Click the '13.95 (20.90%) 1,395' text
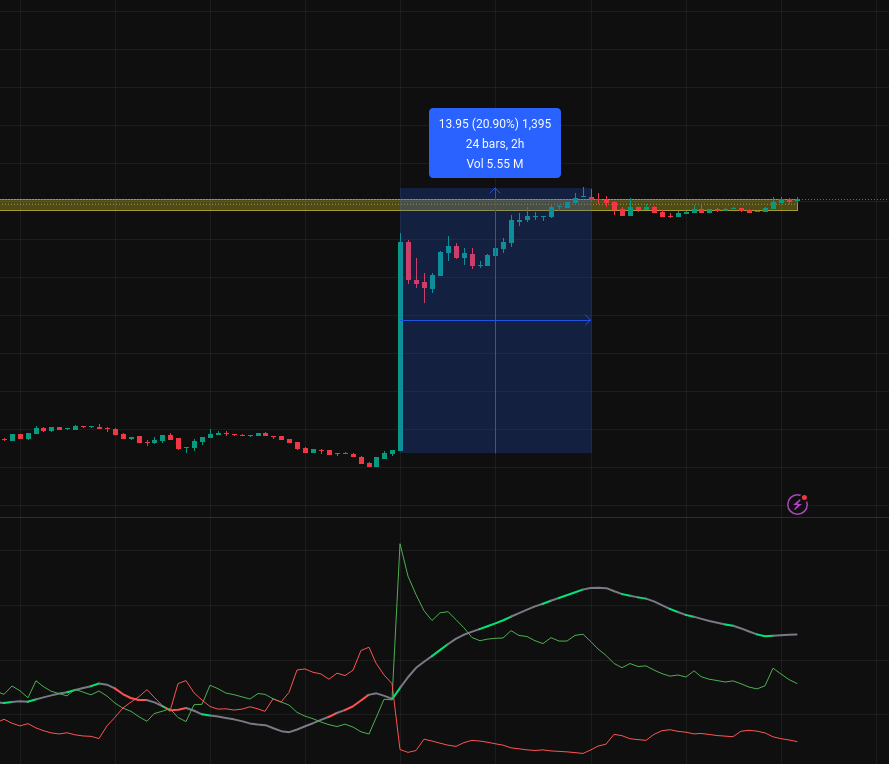 [495, 124]
